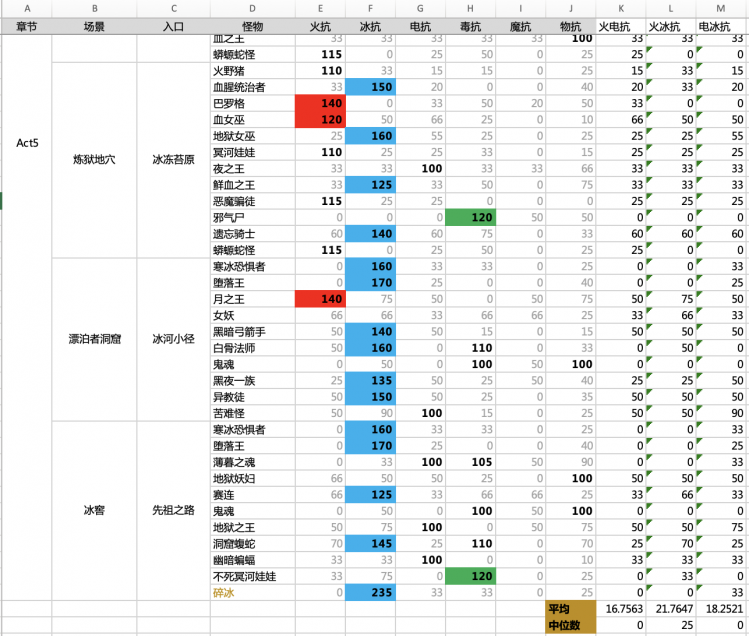Click the average value 18.2521
749x636 pixels.
pos(721,609)
